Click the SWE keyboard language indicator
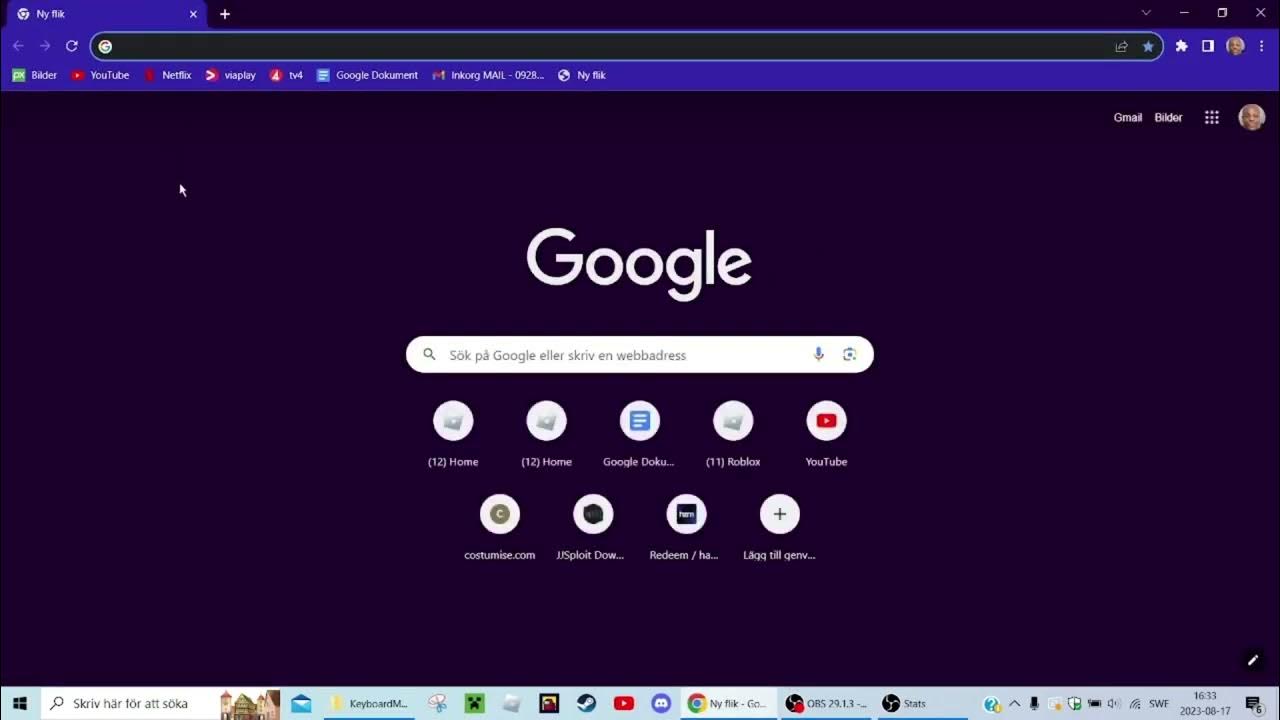The width and height of the screenshot is (1280, 720). tap(1159, 703)
